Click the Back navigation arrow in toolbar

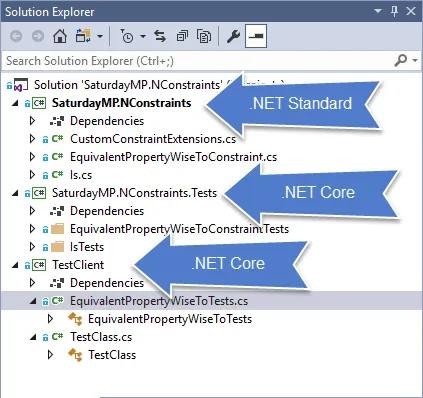pyautogui.click(x=16, y=36)
